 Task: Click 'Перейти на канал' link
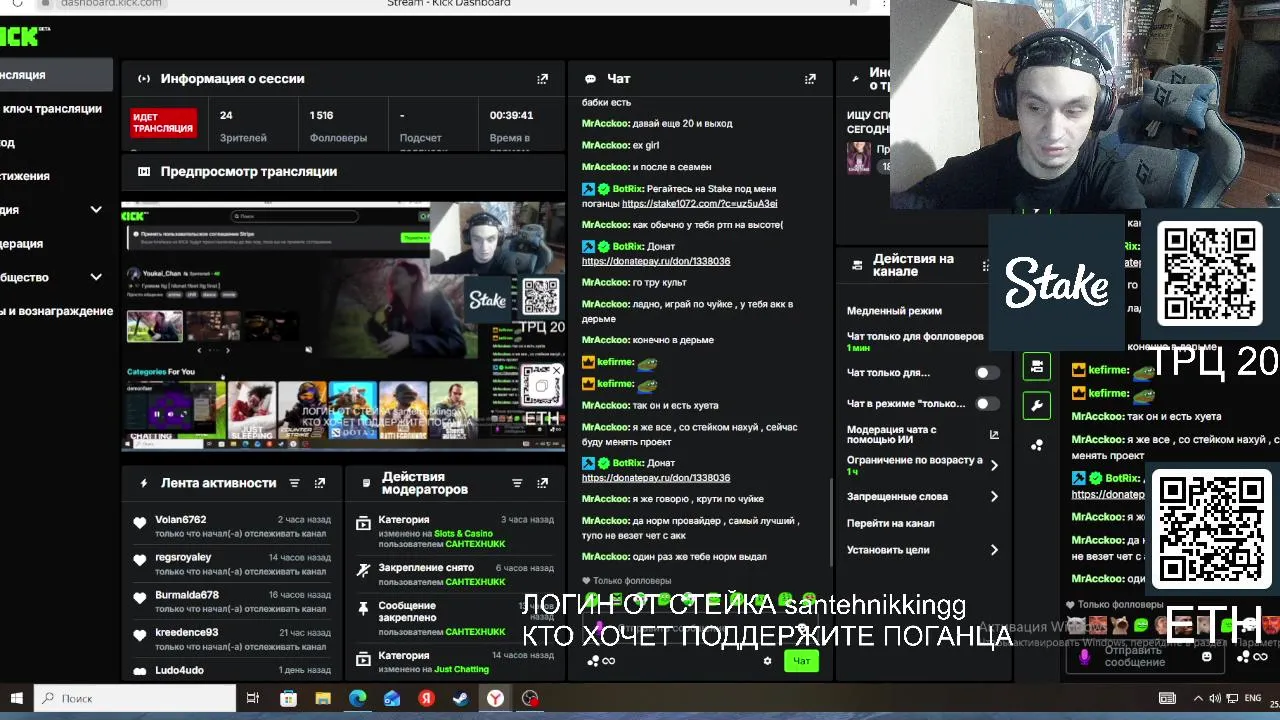tap(891, 523)
